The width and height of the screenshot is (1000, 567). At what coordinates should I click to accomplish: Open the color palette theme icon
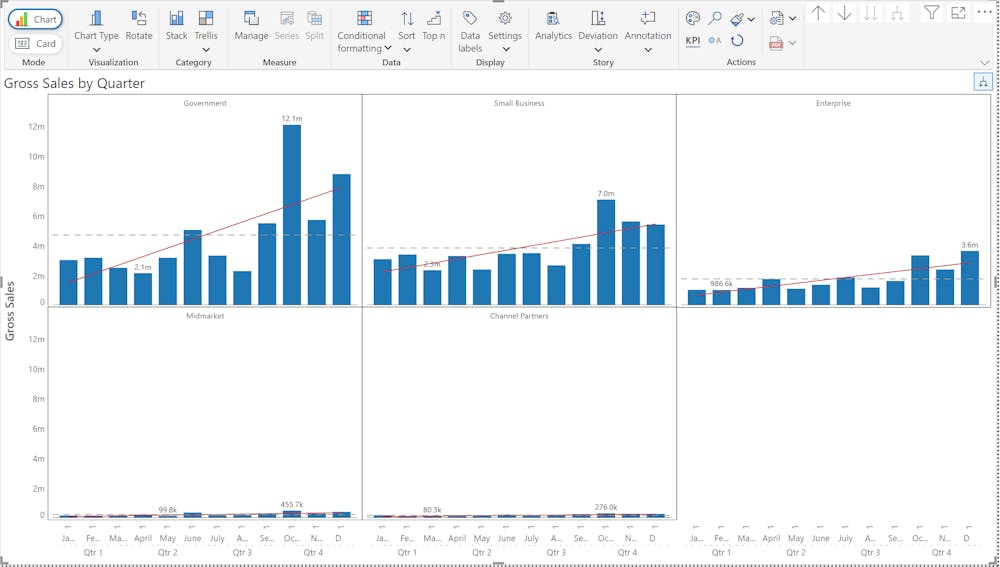[693, 18]
